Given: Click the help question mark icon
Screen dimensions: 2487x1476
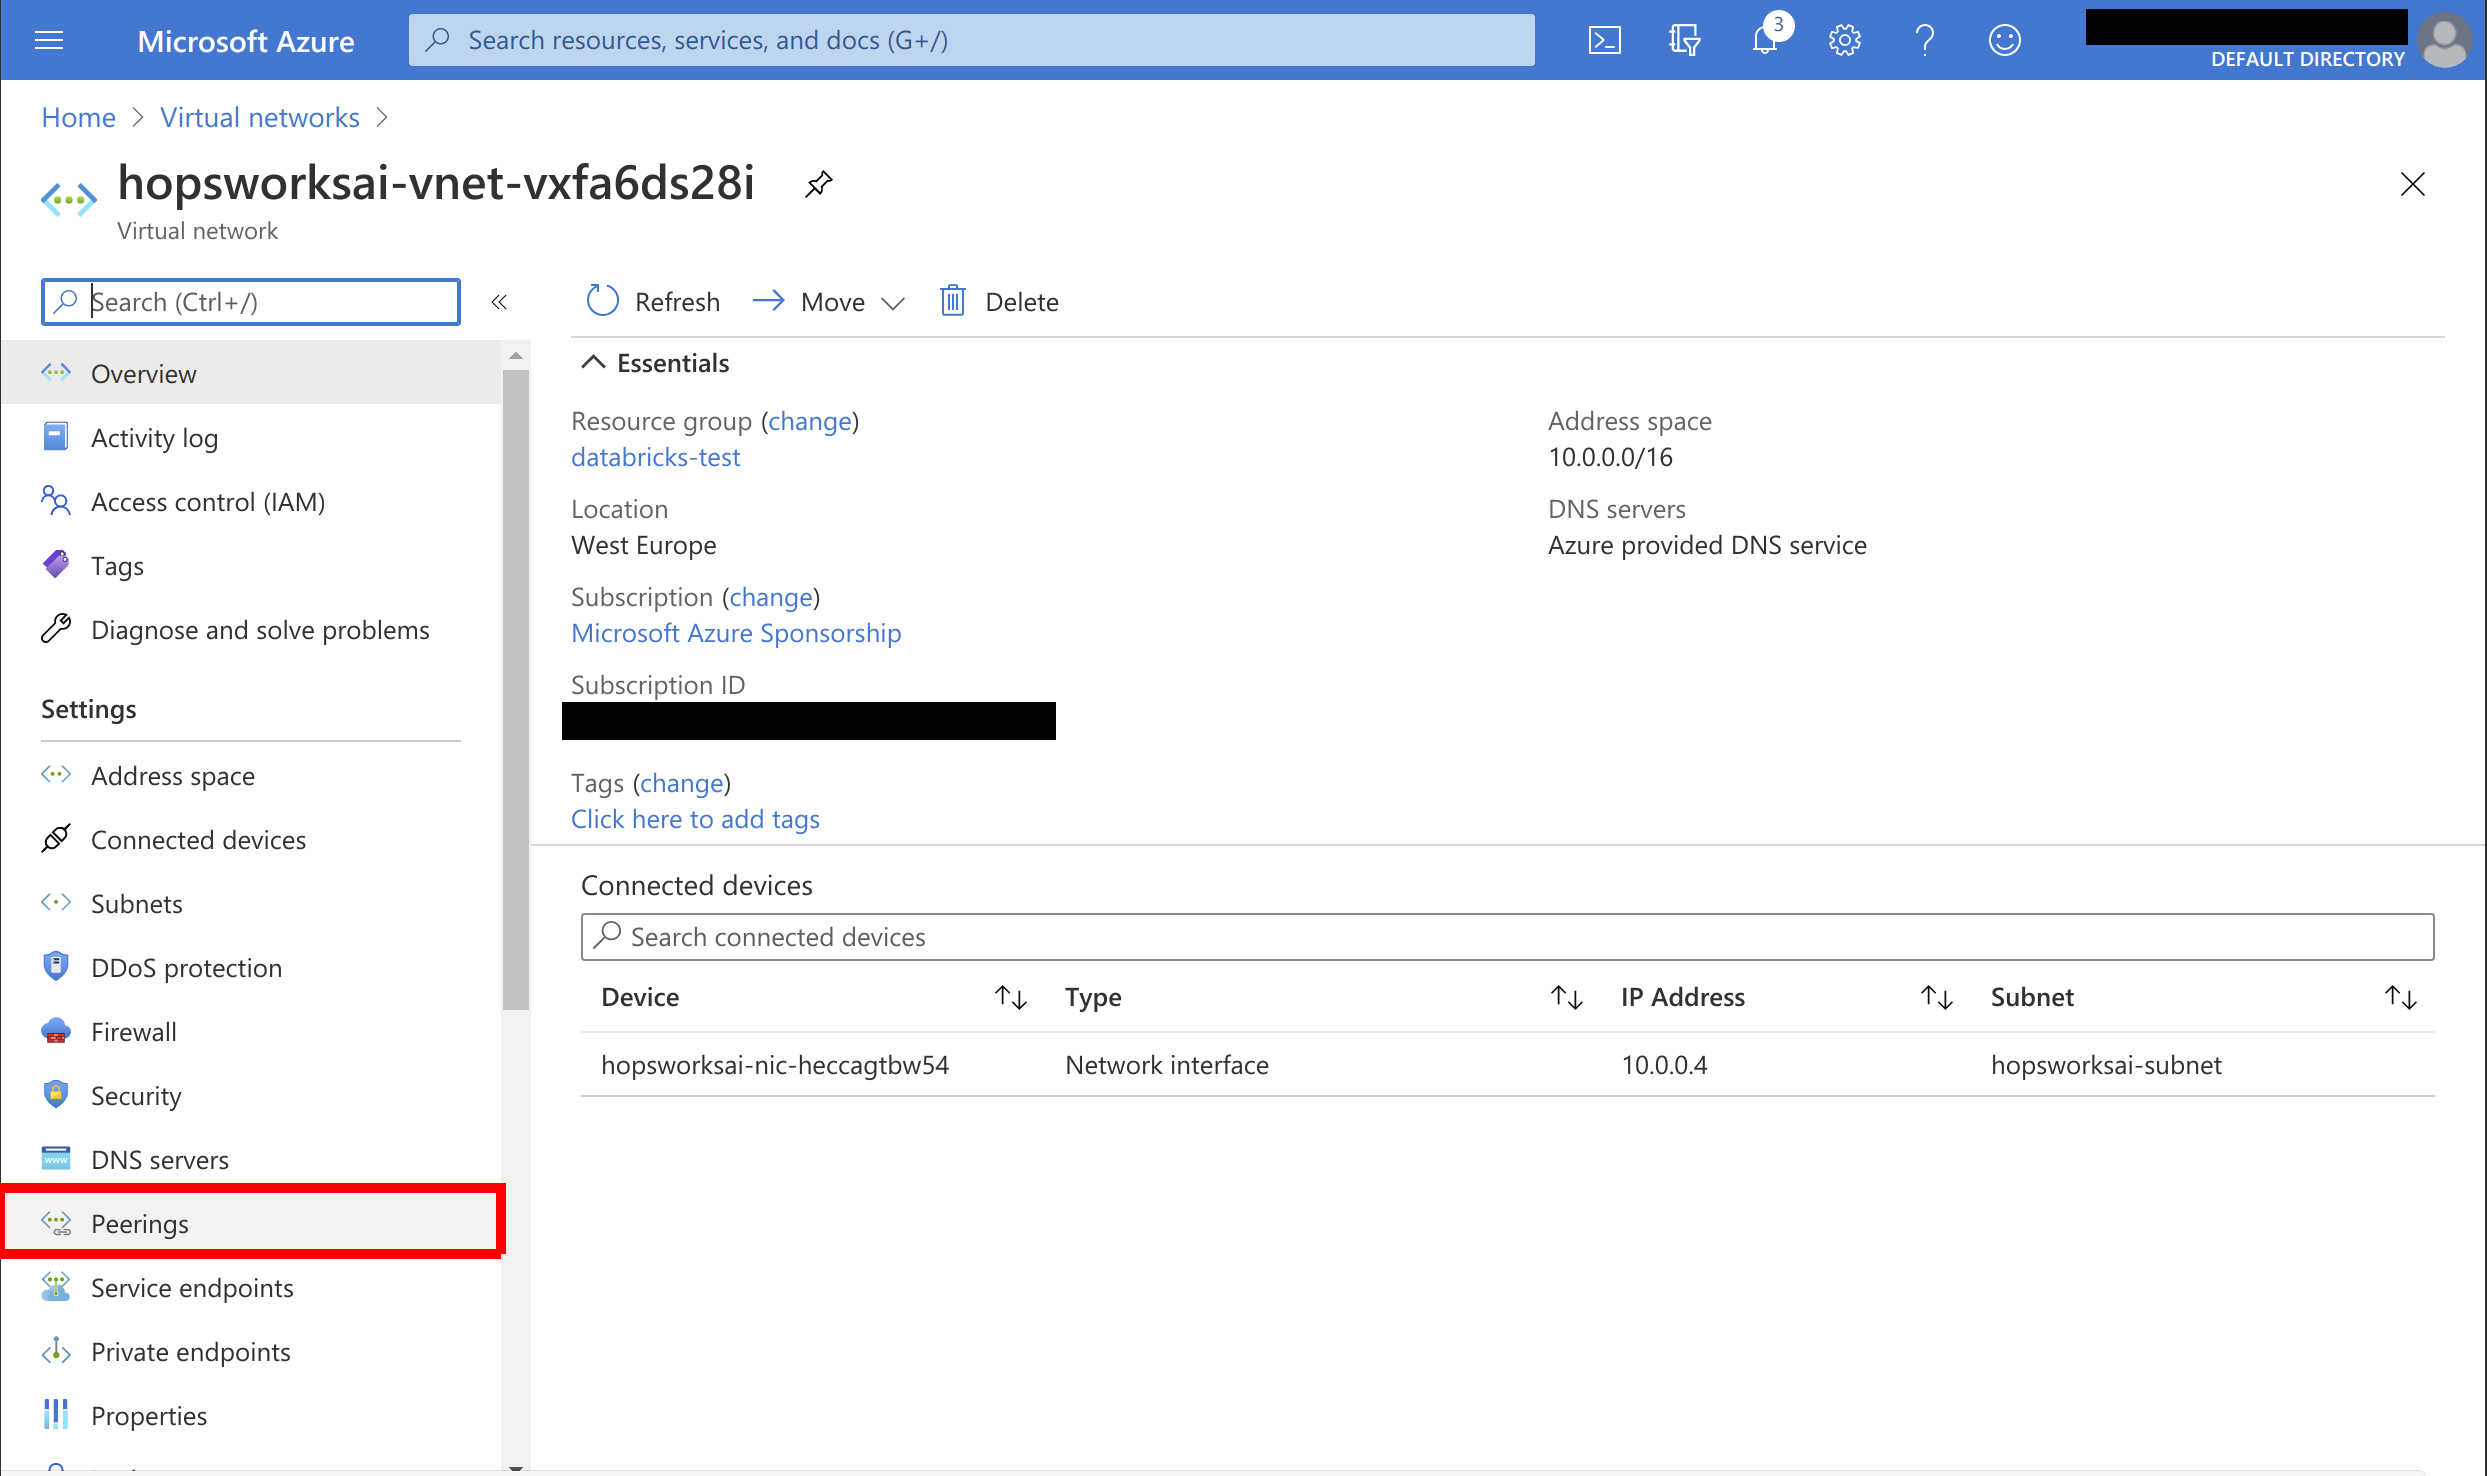Looking at the screenshot, I should [1924, 41].
